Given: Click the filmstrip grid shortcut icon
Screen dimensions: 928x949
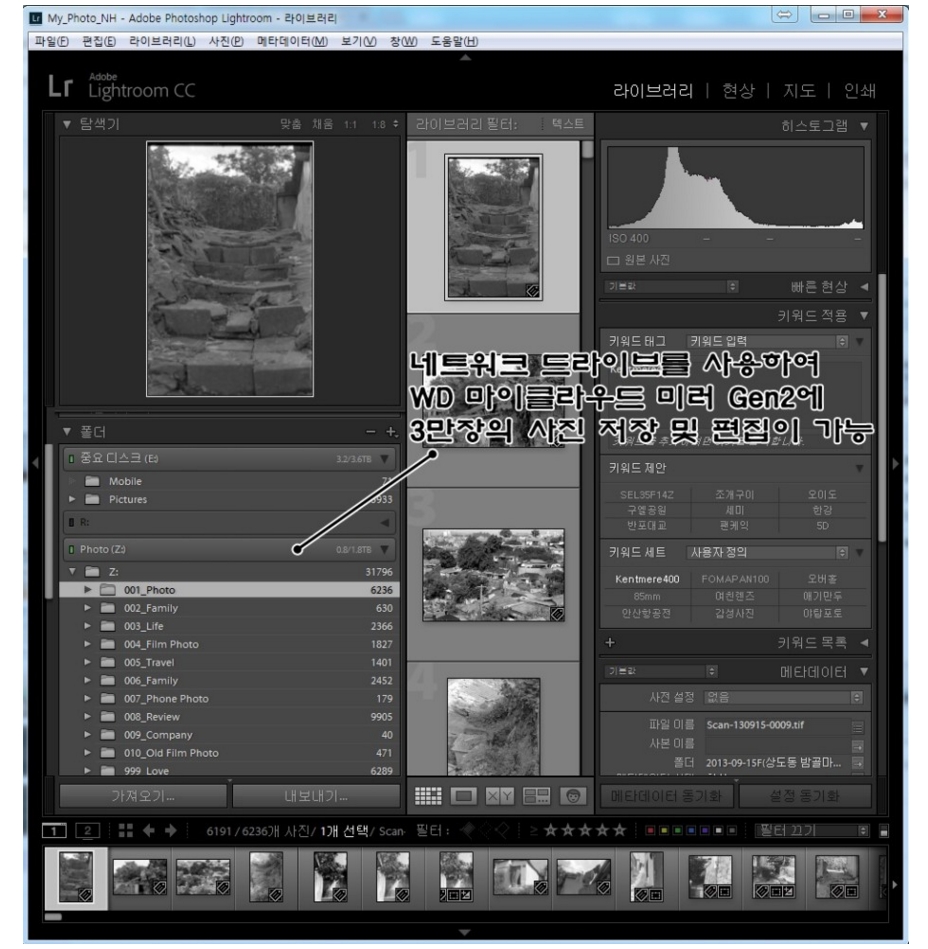Looking at the screenshot, I should point(126,830).
